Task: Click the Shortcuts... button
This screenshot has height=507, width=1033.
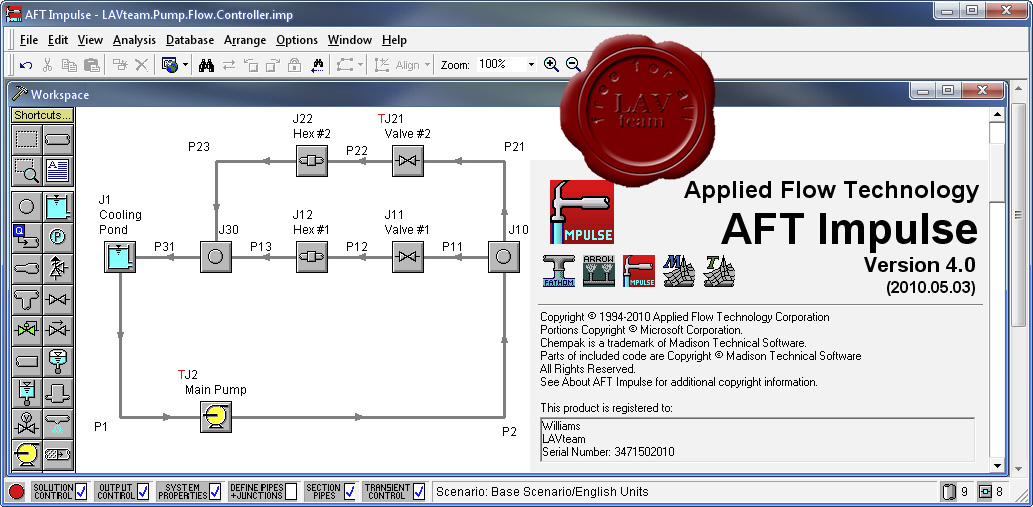Action: (43, 115)
